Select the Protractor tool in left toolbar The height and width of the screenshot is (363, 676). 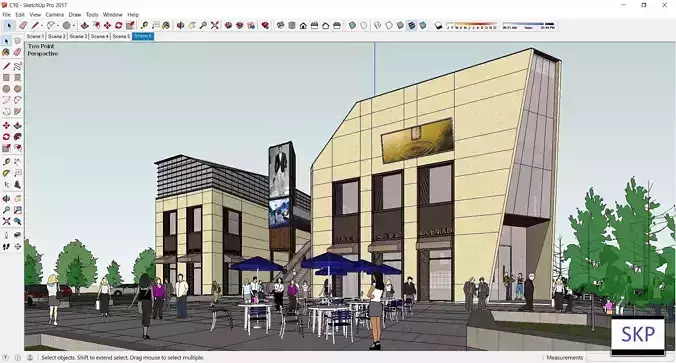coord(6,173)
